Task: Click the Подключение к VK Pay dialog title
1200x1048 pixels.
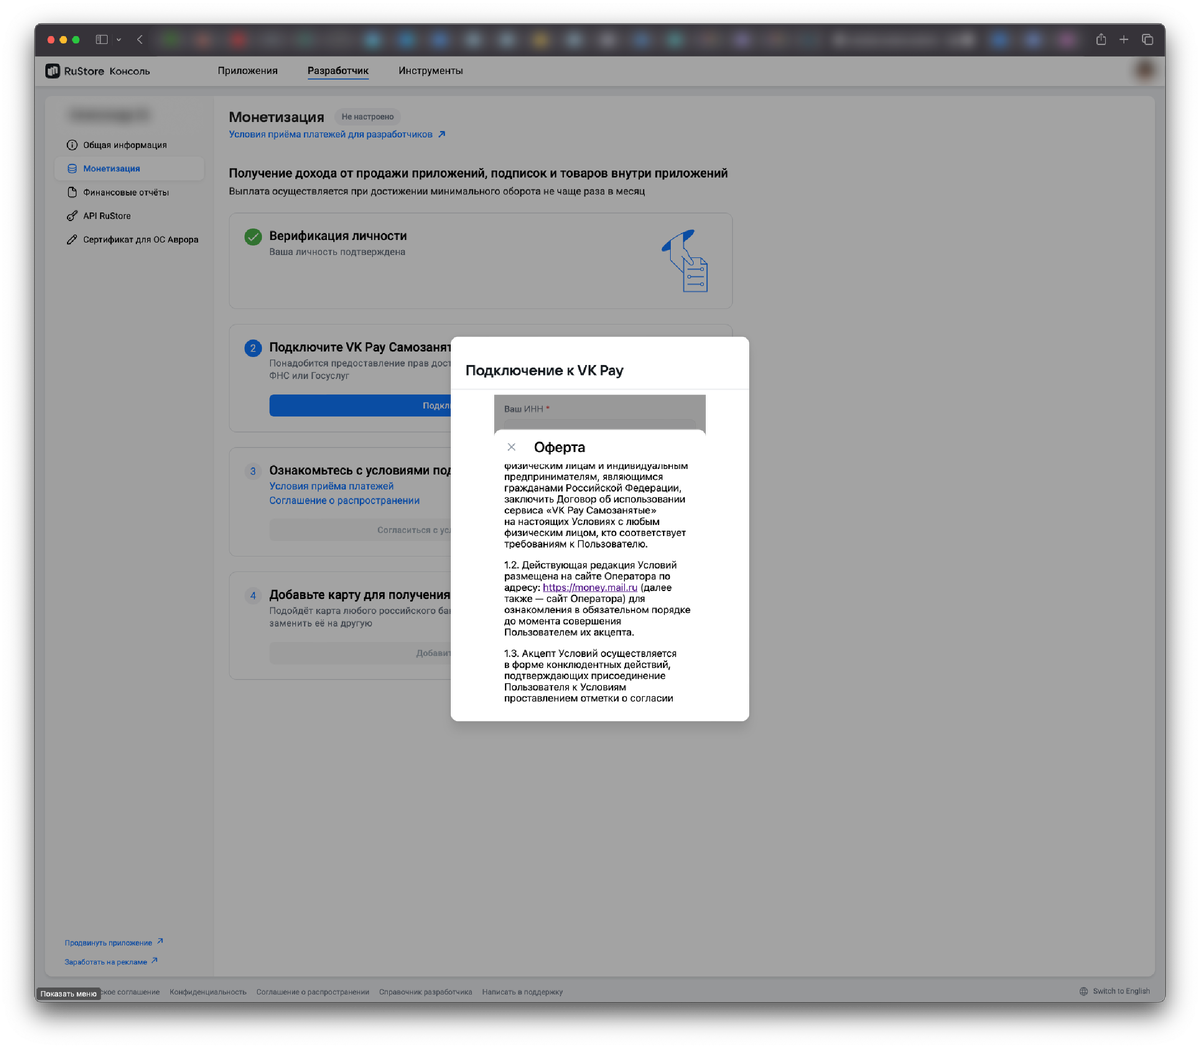Action: click(x=544, y=371)
